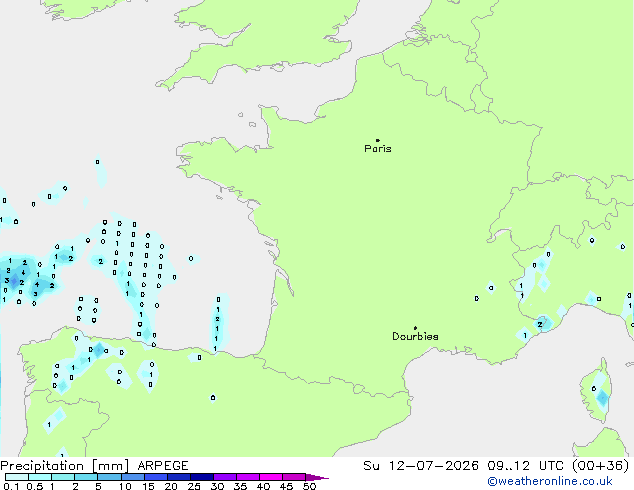This screenshot has height=490, width=634.
Task: Pick the 0.5–1 mm legend color swatch
Action: click(x=40, y=477)
